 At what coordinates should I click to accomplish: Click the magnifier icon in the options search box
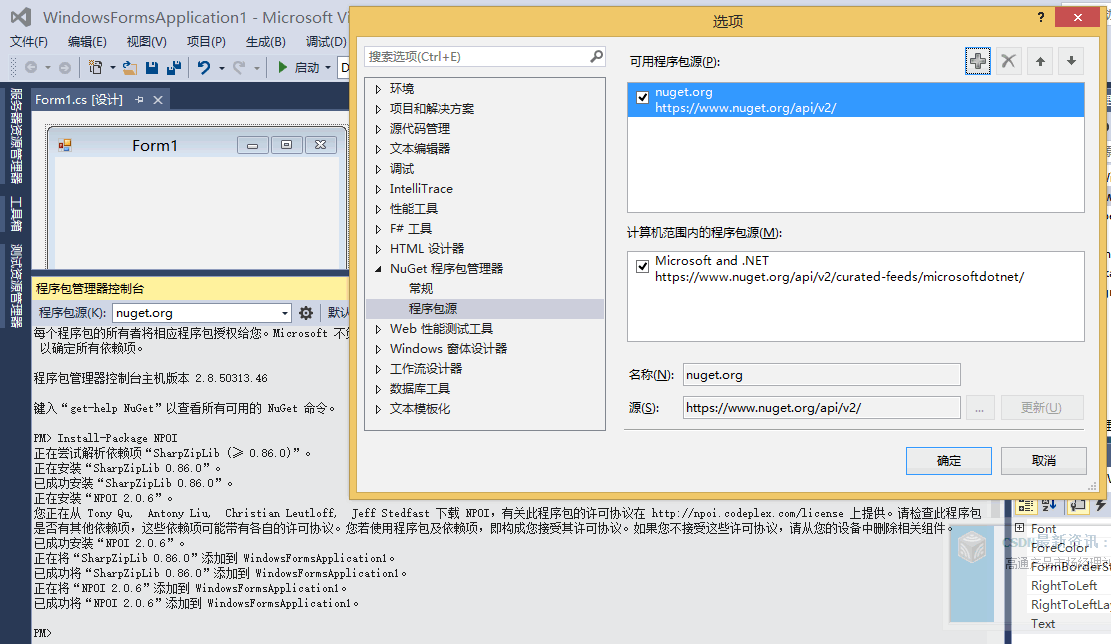tap(597, 56)
